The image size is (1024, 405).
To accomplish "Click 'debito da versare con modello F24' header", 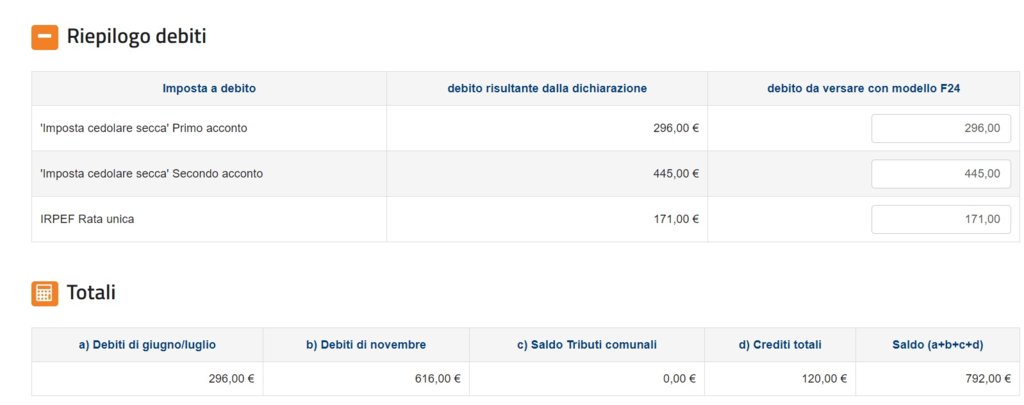I will point(863,89).
